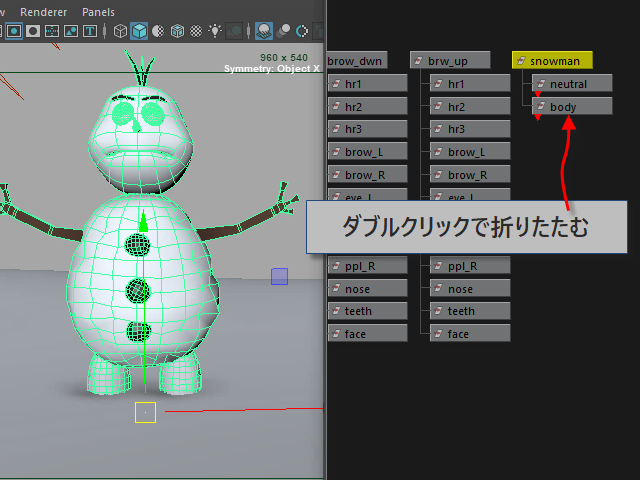Toggle Safe Title (T) overlay
Viewport: 640px width, 480px height.
coord(90,30)
